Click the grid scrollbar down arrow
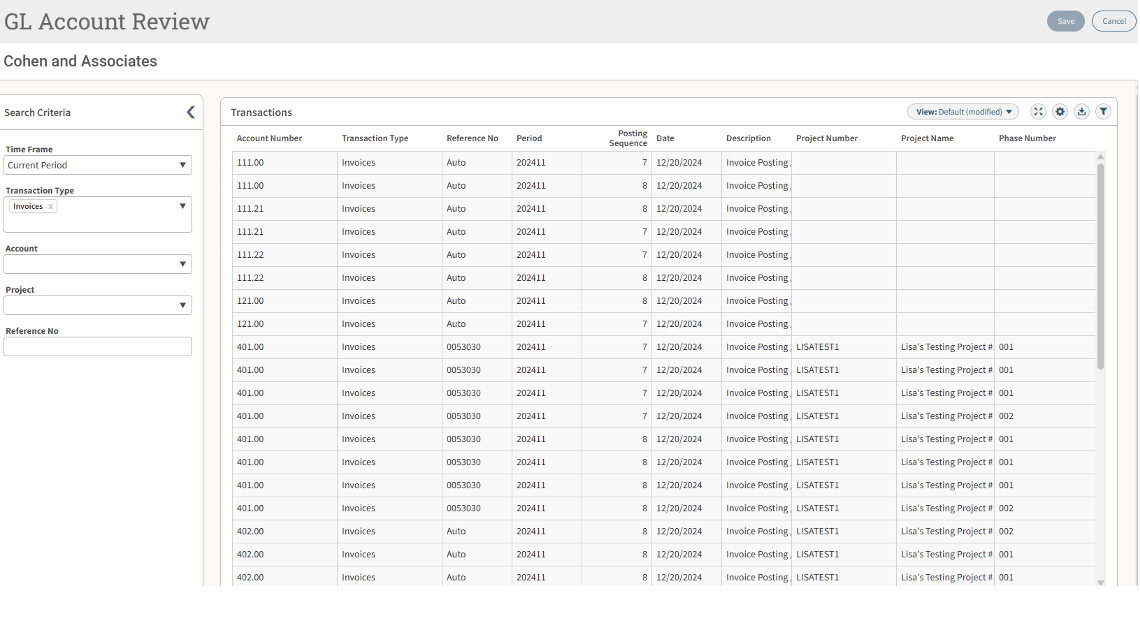 1101,582
